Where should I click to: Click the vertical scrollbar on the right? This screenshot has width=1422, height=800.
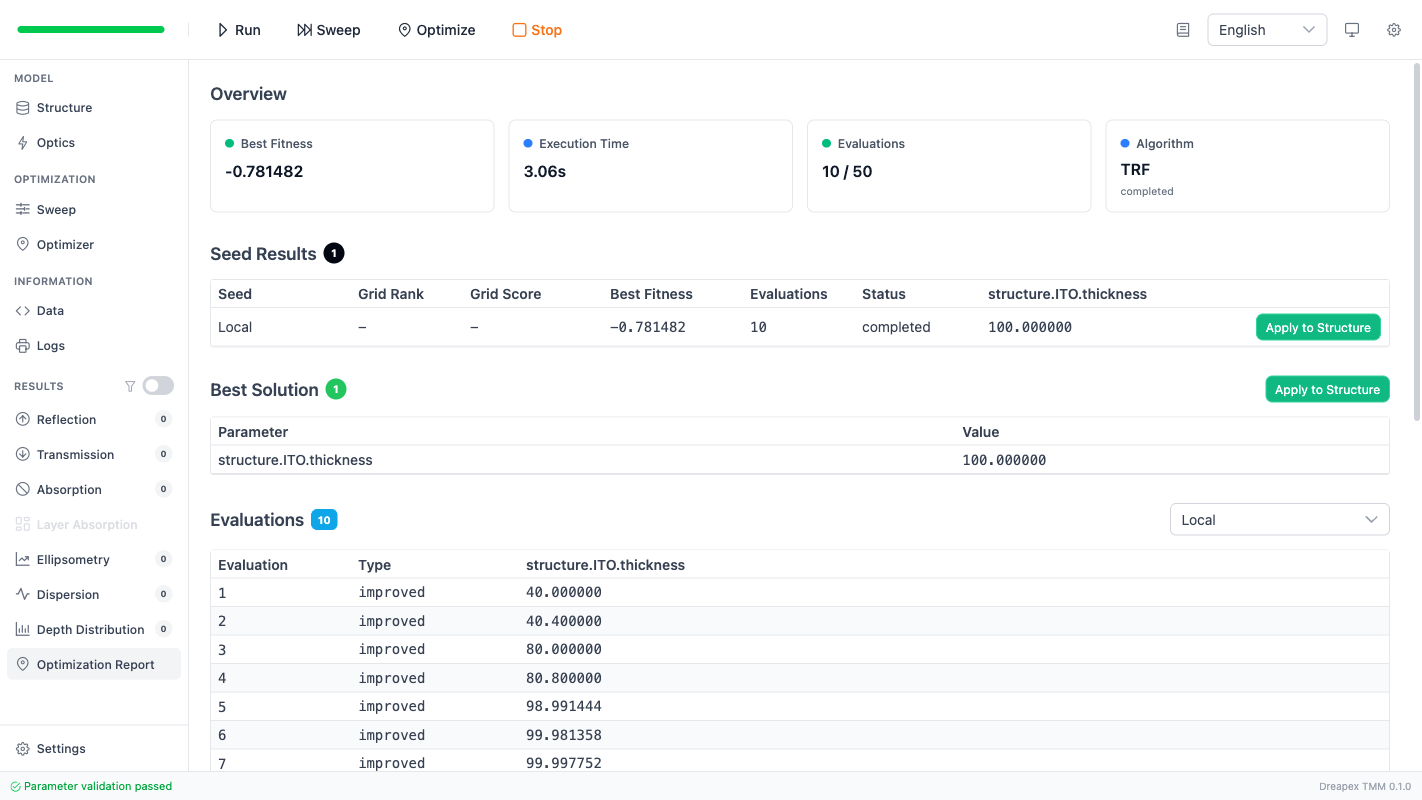(x=1416, y=240)
